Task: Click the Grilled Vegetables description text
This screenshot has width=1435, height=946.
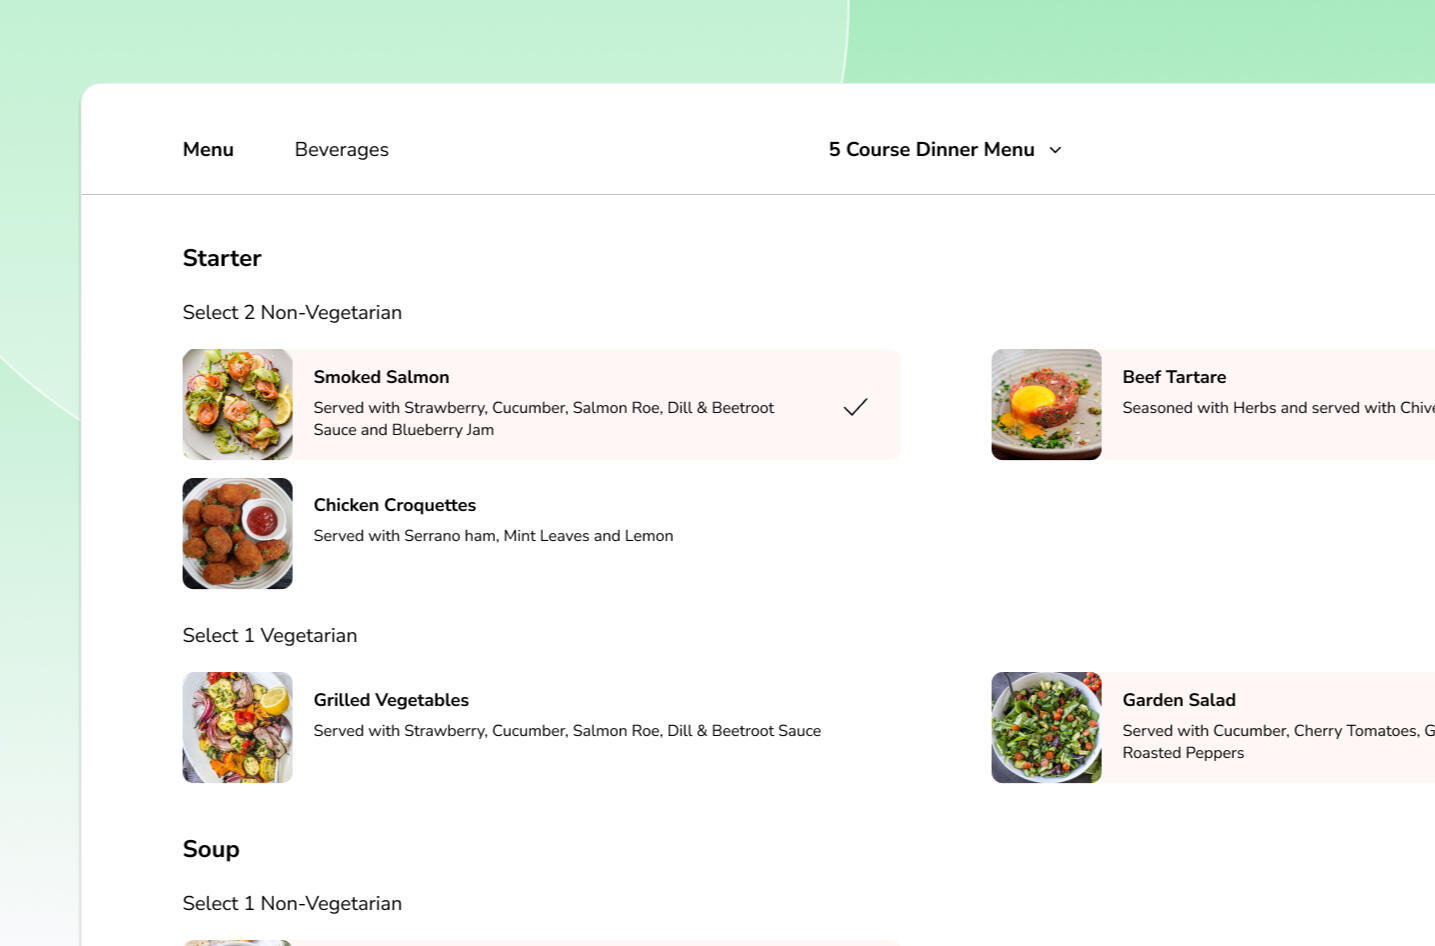Action: pos(567,731)
